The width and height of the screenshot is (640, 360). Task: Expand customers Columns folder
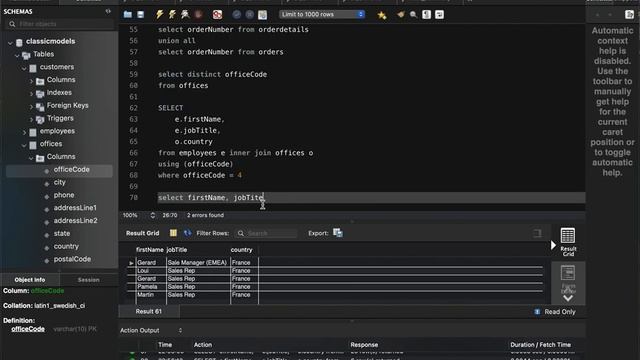tap(31, 81)
